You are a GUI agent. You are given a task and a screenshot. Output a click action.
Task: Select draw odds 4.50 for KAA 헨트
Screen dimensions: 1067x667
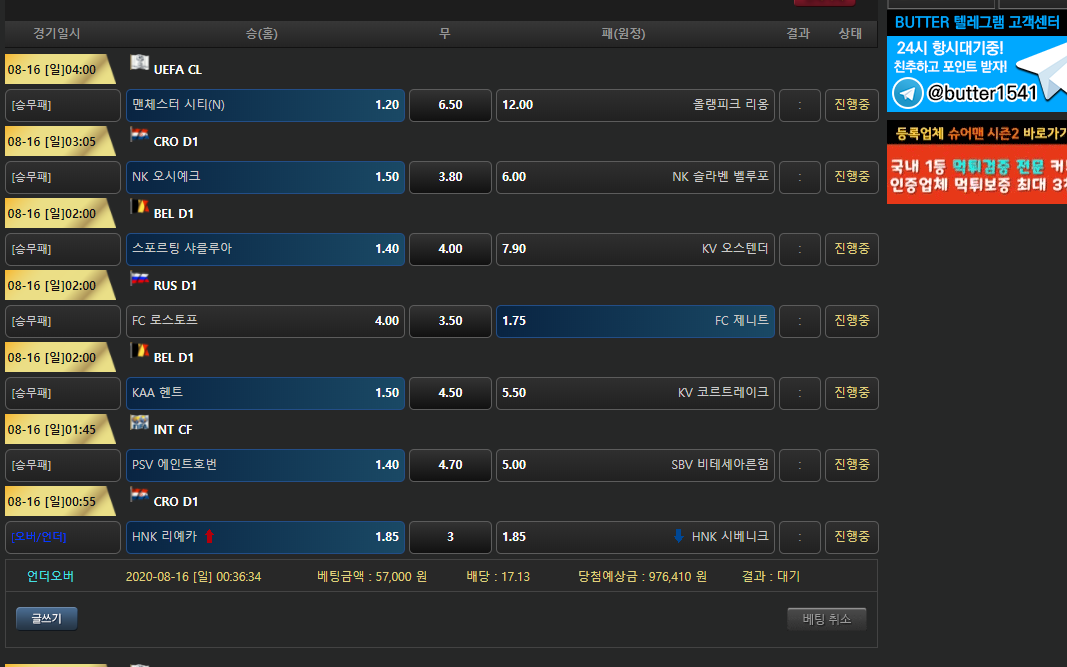tap(450, 393)
